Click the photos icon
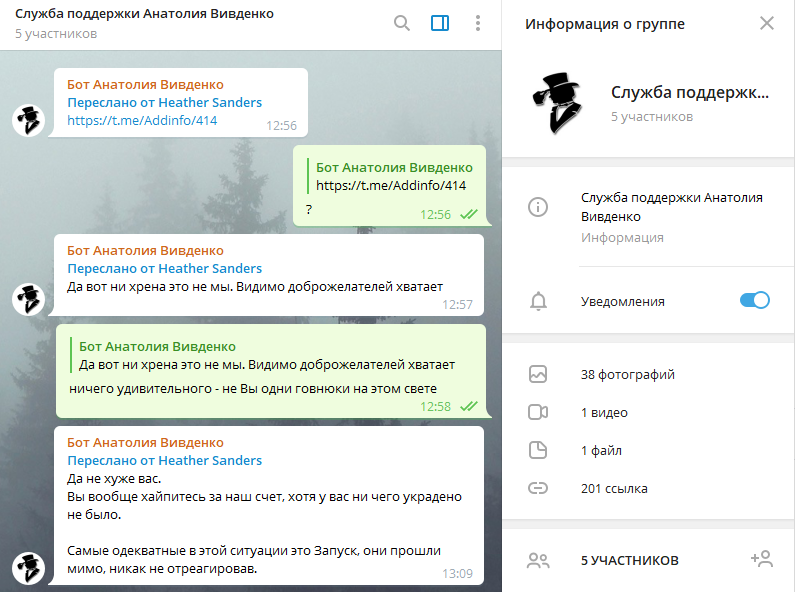 [x=538, y=375]
